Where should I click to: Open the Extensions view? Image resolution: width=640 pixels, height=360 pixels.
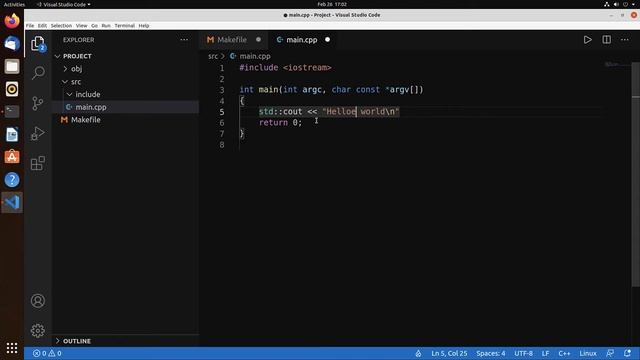point(38,163)
